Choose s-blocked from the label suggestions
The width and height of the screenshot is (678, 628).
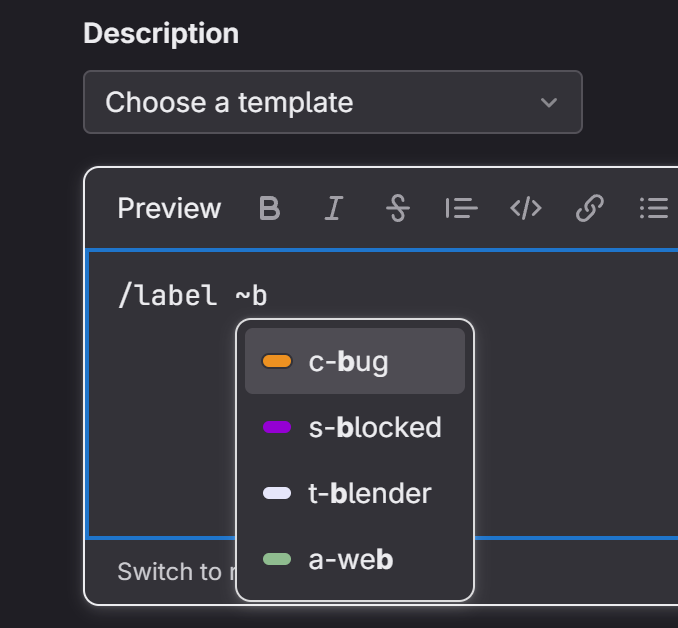tap(374, 427)
